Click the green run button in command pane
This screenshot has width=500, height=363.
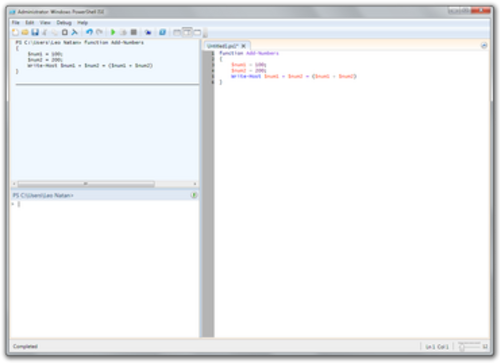pos(194,195)
